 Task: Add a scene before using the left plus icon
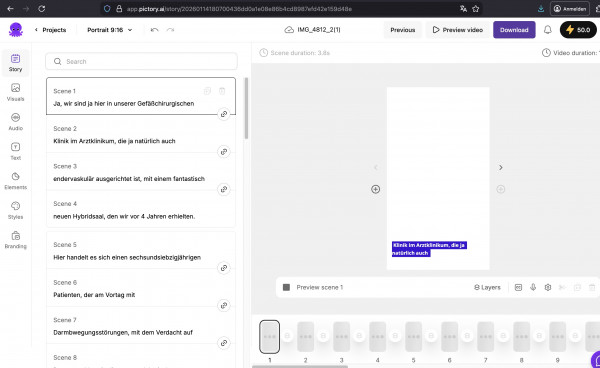pyautogui.click(x=375, y=189)
